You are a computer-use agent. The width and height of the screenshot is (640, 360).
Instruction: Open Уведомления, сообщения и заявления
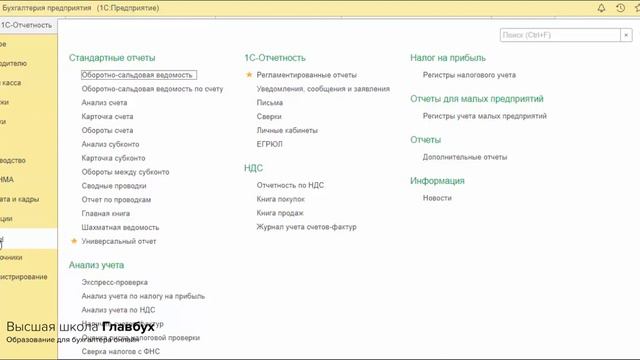tap(323, 89)
